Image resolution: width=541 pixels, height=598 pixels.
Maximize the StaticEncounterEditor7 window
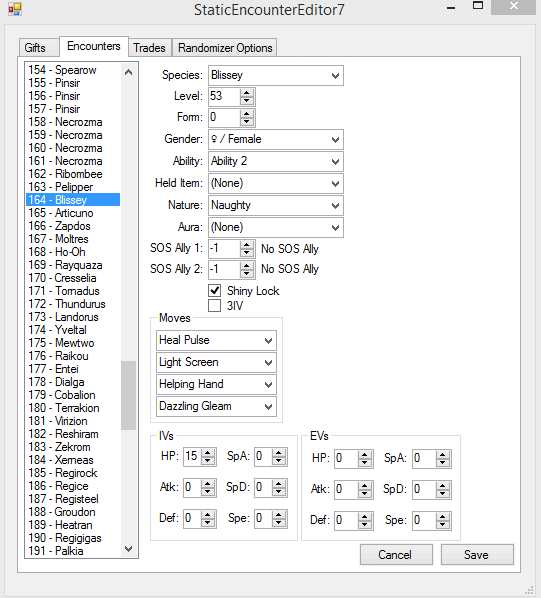[478, 6]
